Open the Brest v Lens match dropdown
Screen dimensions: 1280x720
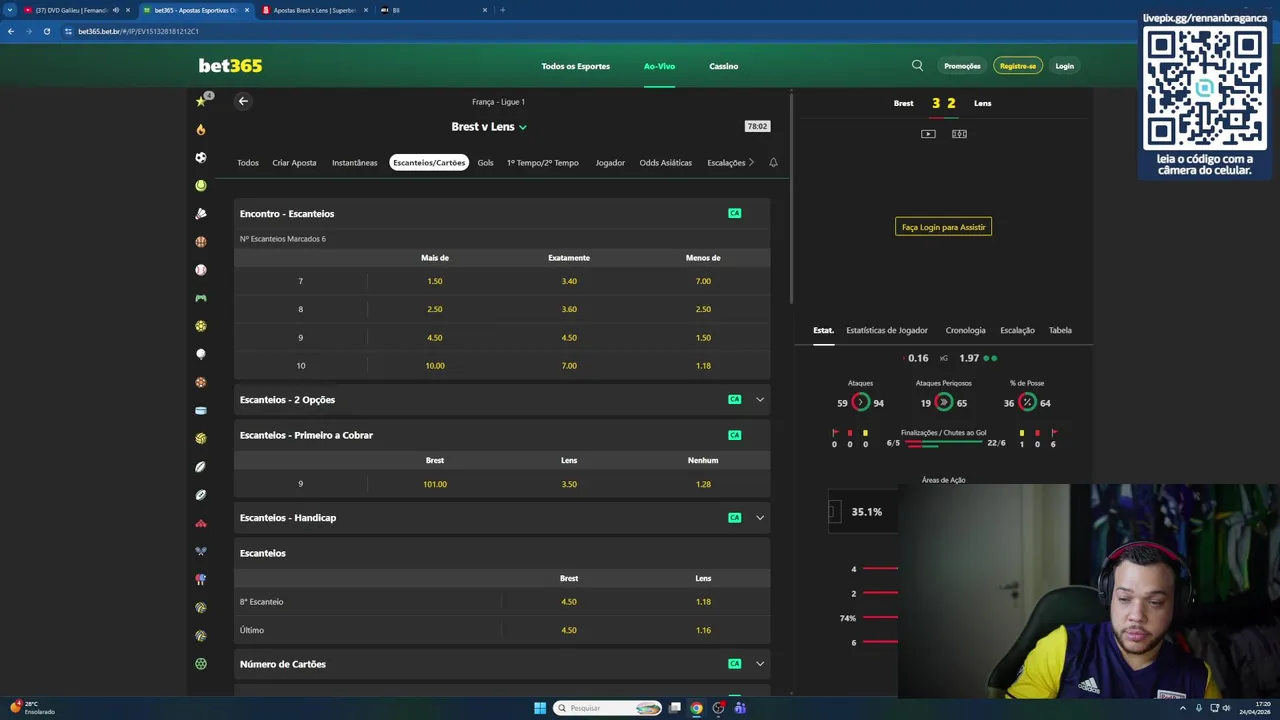click(489, 127)
